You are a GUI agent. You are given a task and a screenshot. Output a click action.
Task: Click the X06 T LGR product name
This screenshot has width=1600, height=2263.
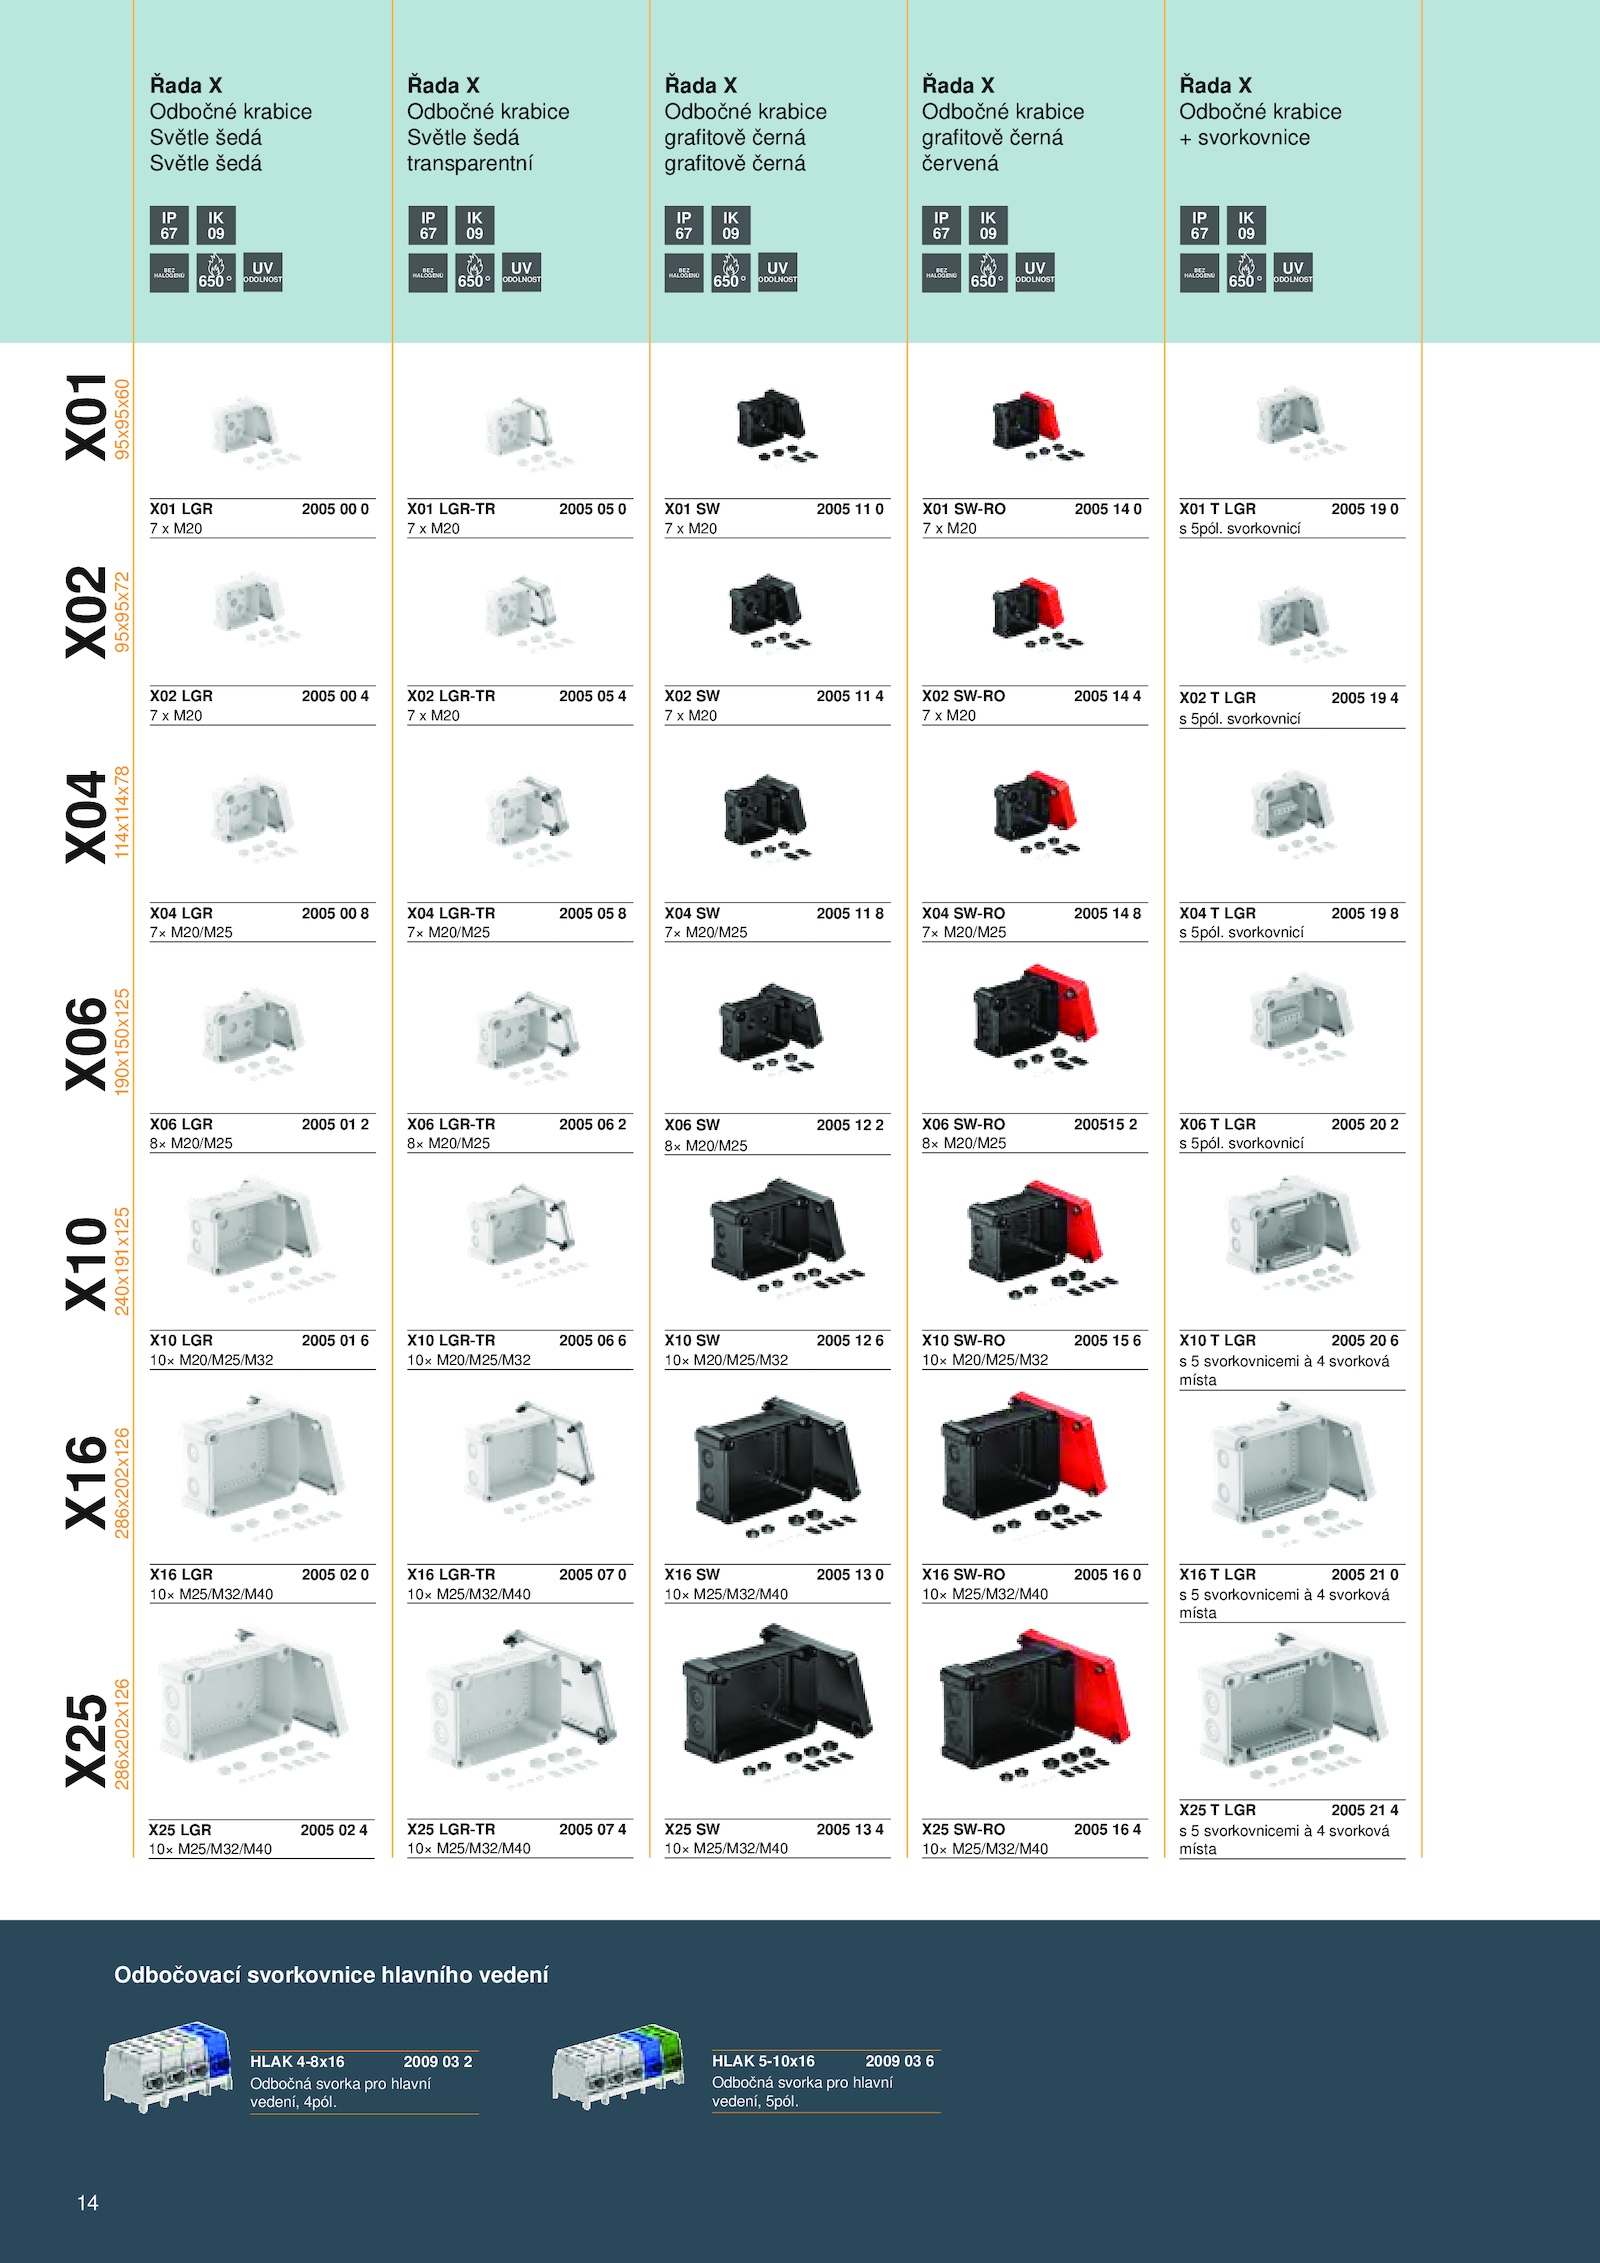click(1217, 1124)
